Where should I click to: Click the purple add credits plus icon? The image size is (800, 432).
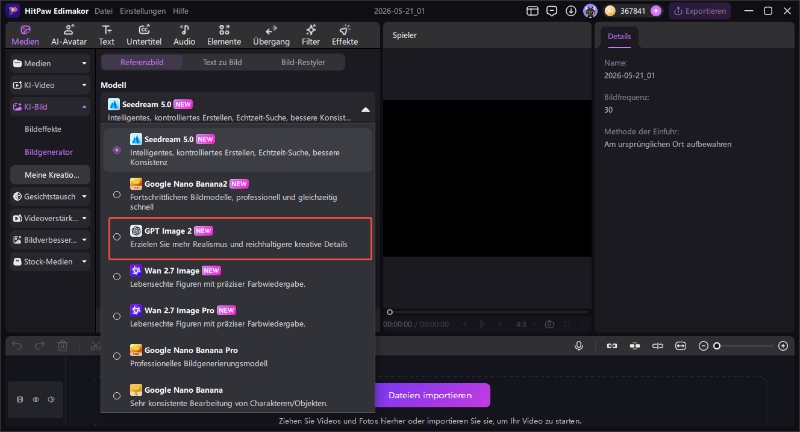pos(656,11)
